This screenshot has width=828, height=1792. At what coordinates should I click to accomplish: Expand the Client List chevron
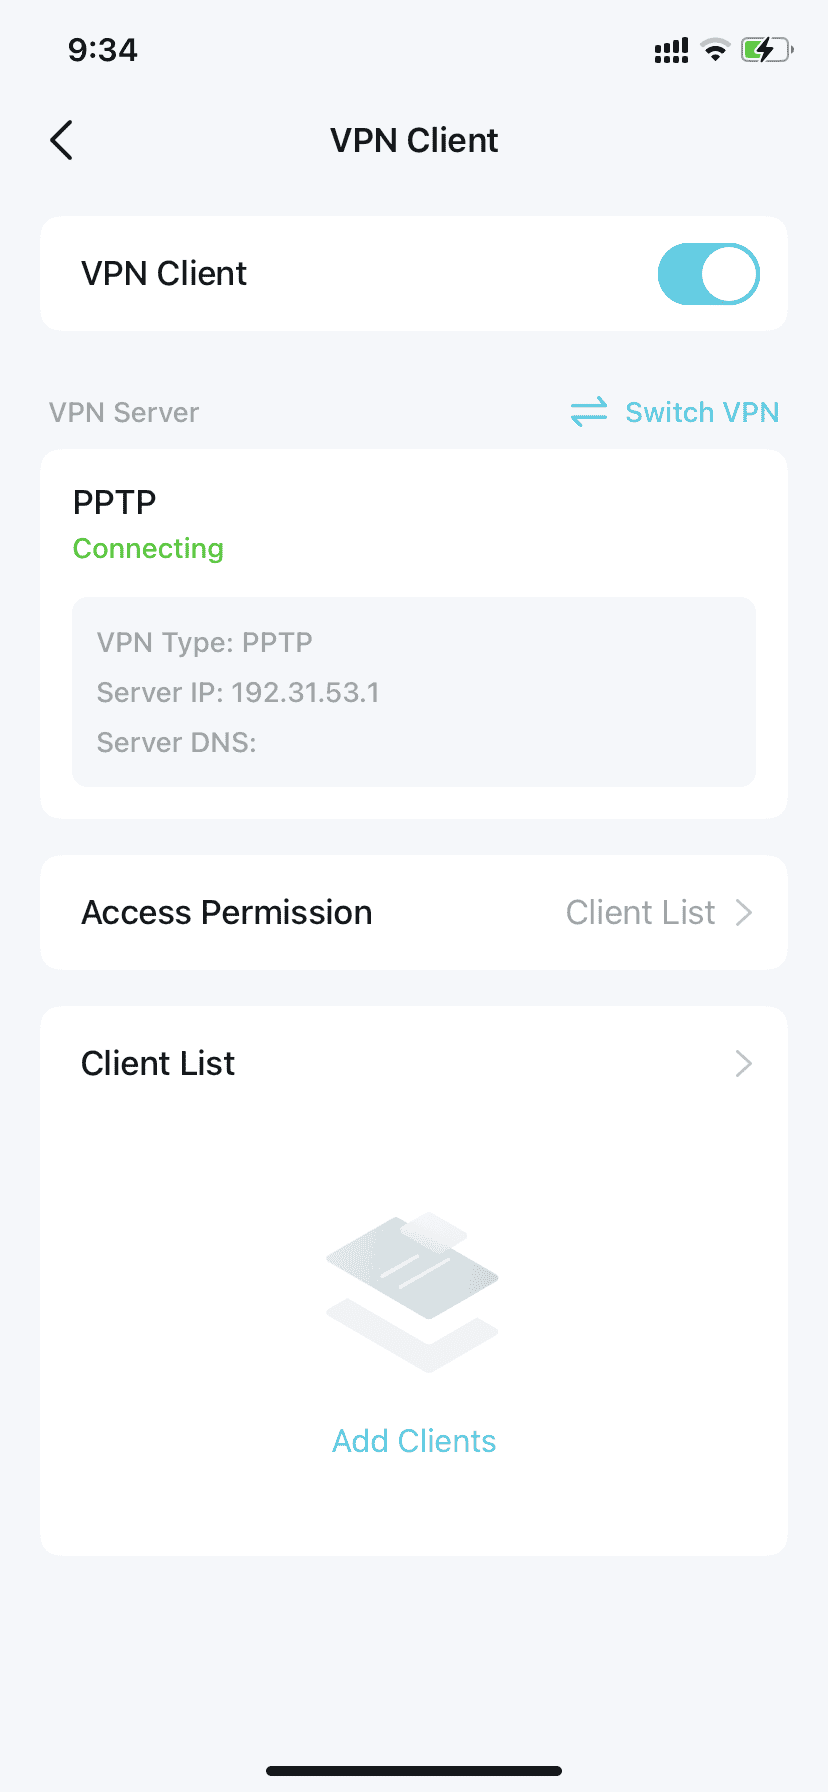pyautogui.click(x=743, y=1063)
